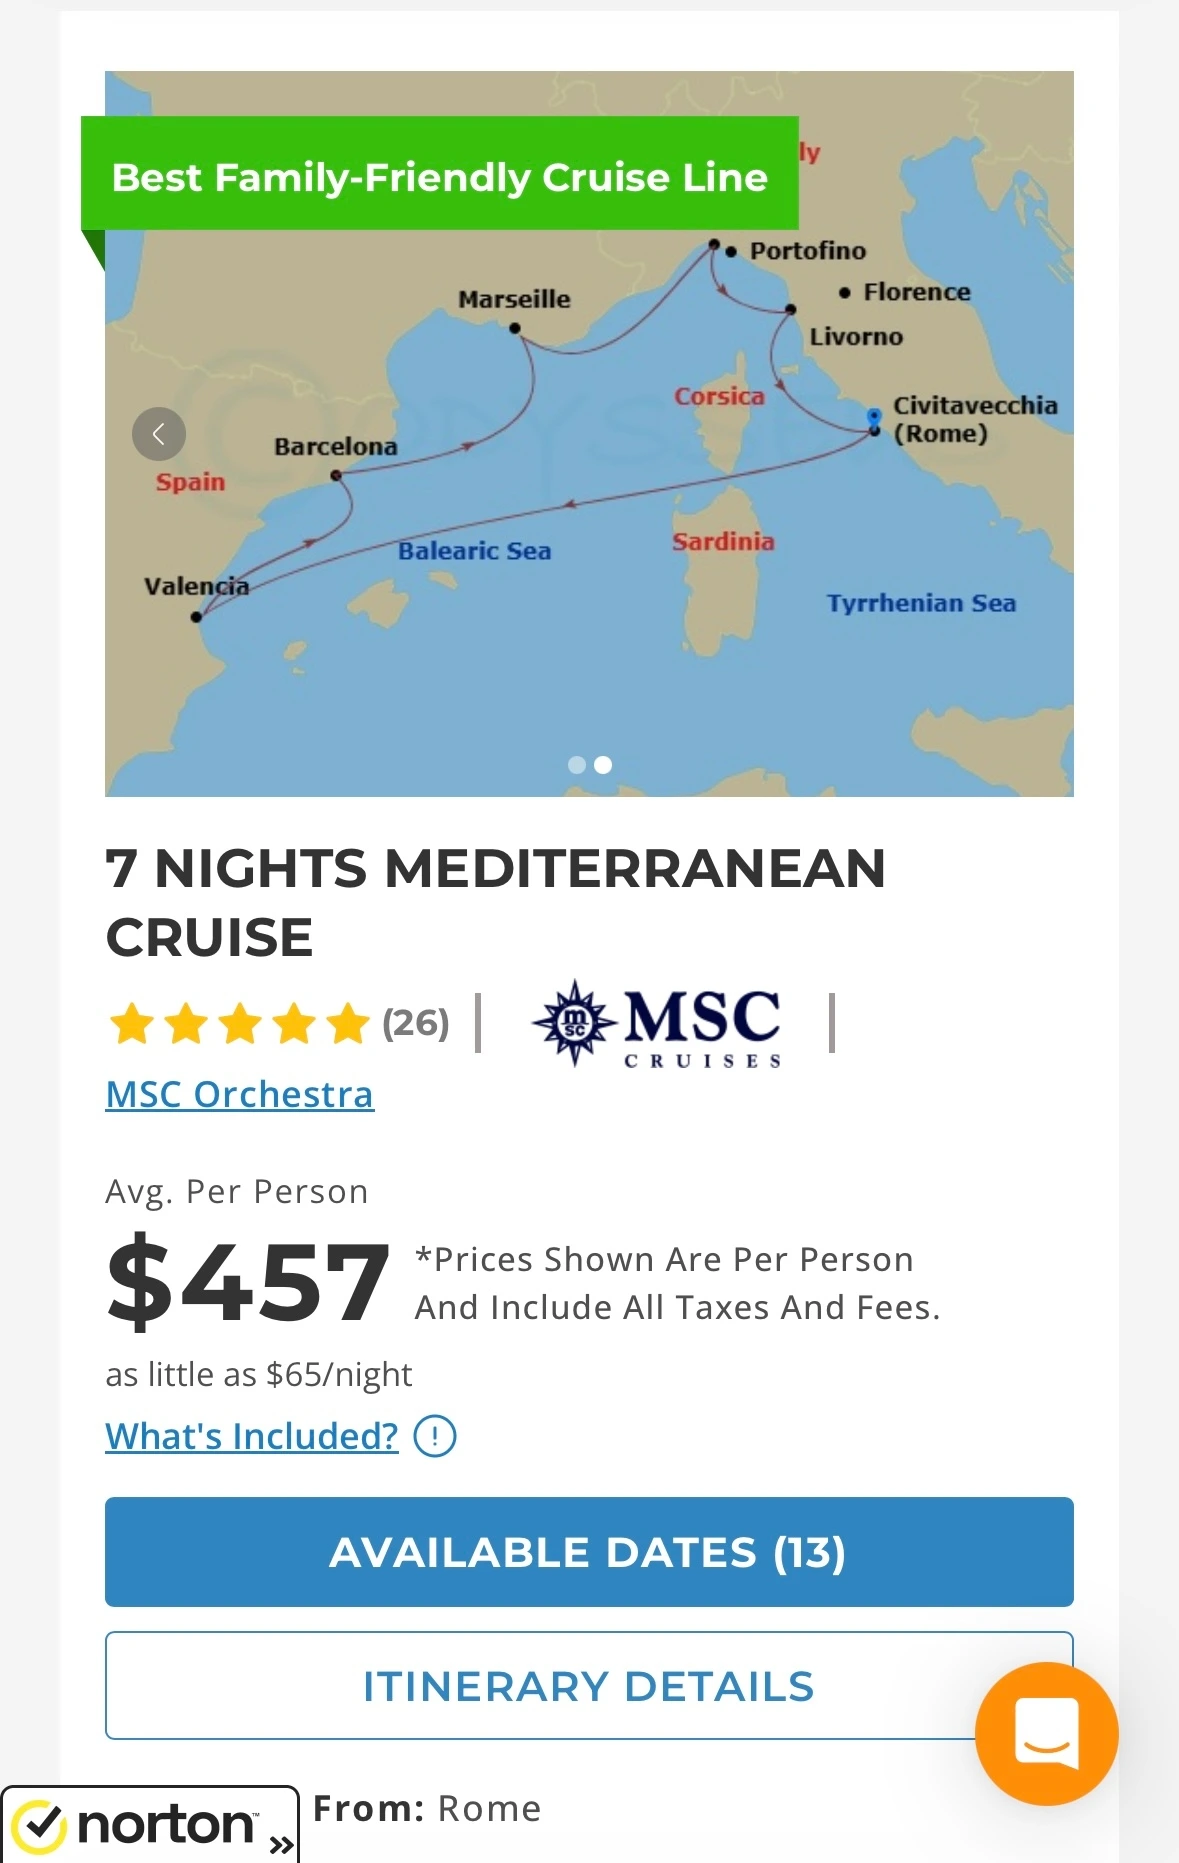Click the Barcelona port on map

point(337,475)
